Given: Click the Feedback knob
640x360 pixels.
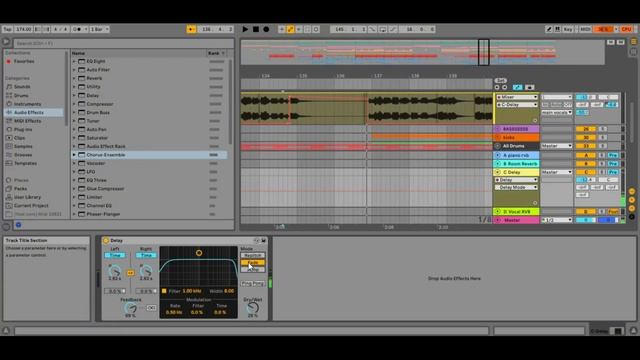Looking at the screenshot, I should point(131,308).
